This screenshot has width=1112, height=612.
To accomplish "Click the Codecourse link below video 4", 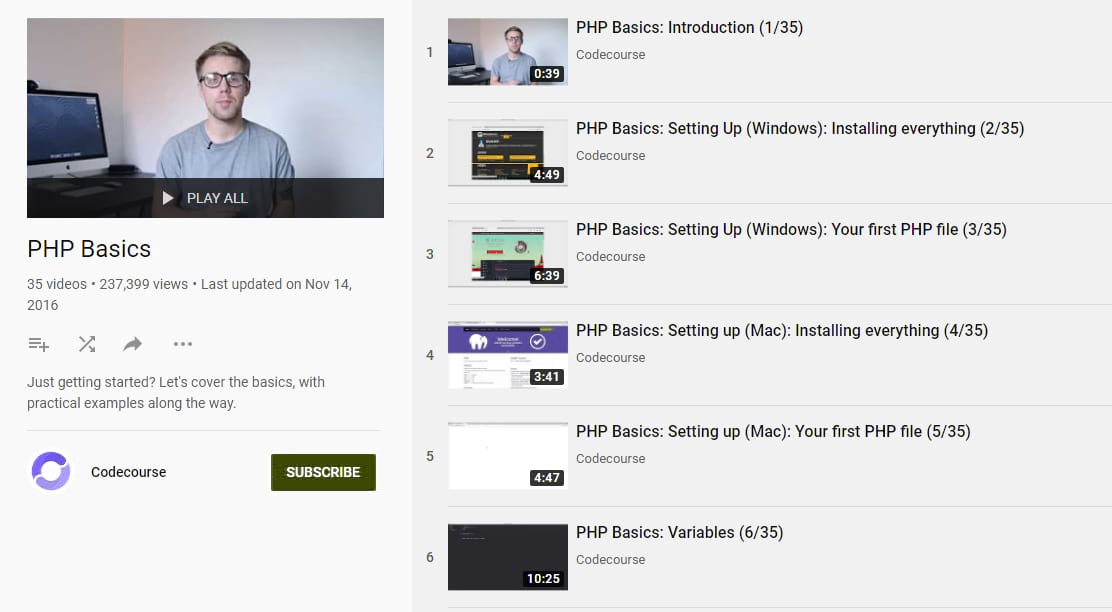I will [x=610, y=357].
